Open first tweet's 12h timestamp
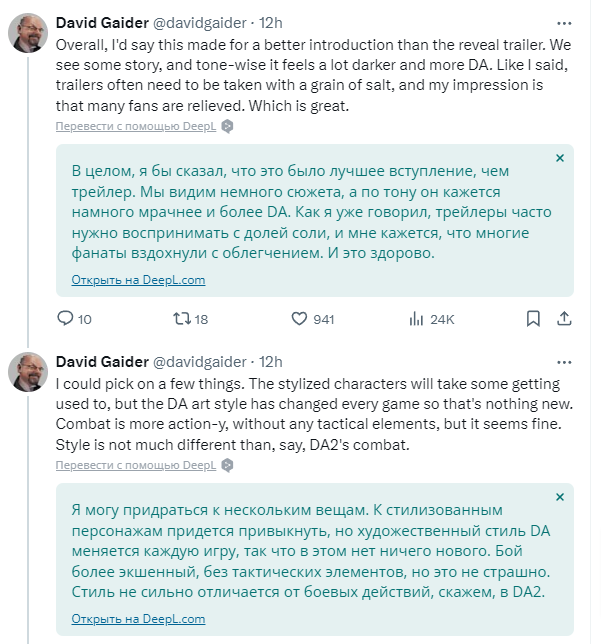 point(271,22)
